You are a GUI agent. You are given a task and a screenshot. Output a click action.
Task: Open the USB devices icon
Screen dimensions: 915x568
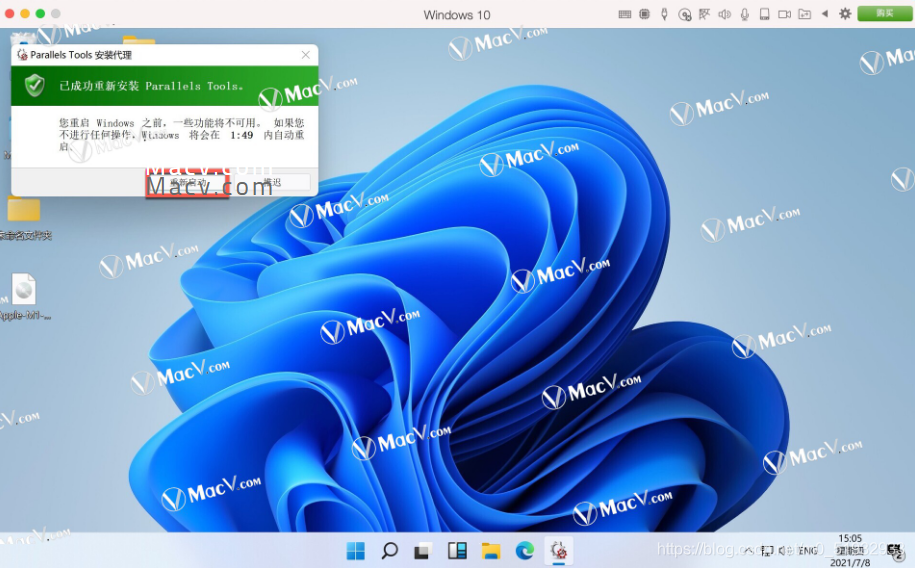[x=664, y=14]
